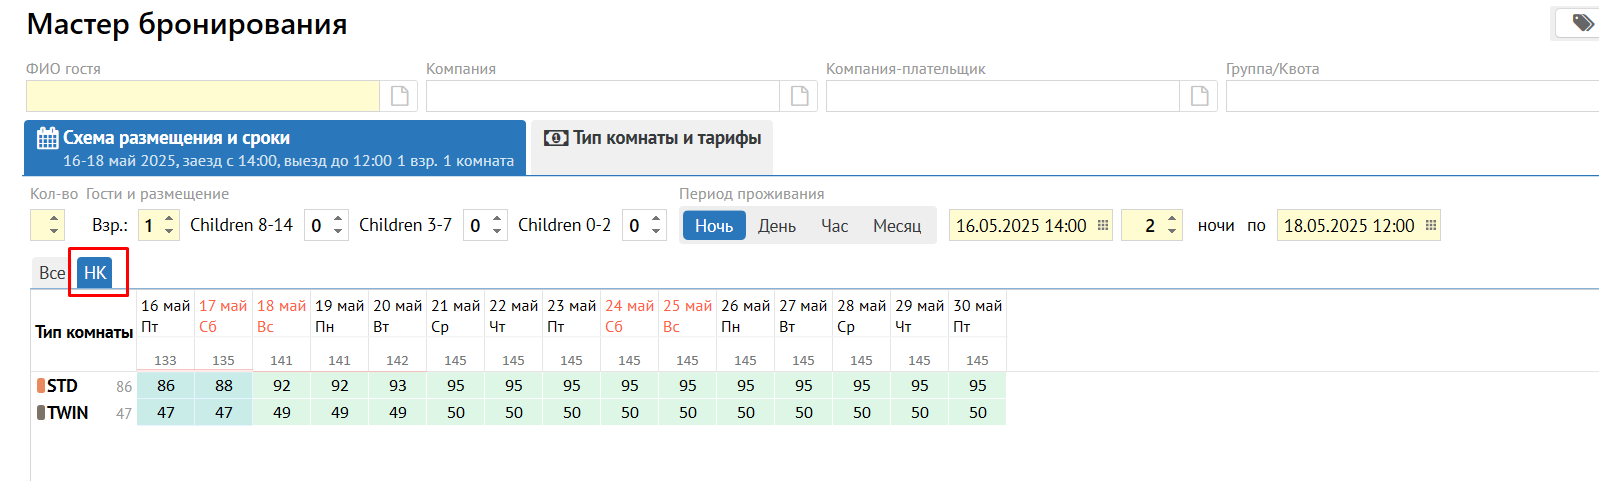This screenshot has height=481, width=1599.
Task: Open calendar picker for check-out date 18.05.2025
Action: (1431, 225)
